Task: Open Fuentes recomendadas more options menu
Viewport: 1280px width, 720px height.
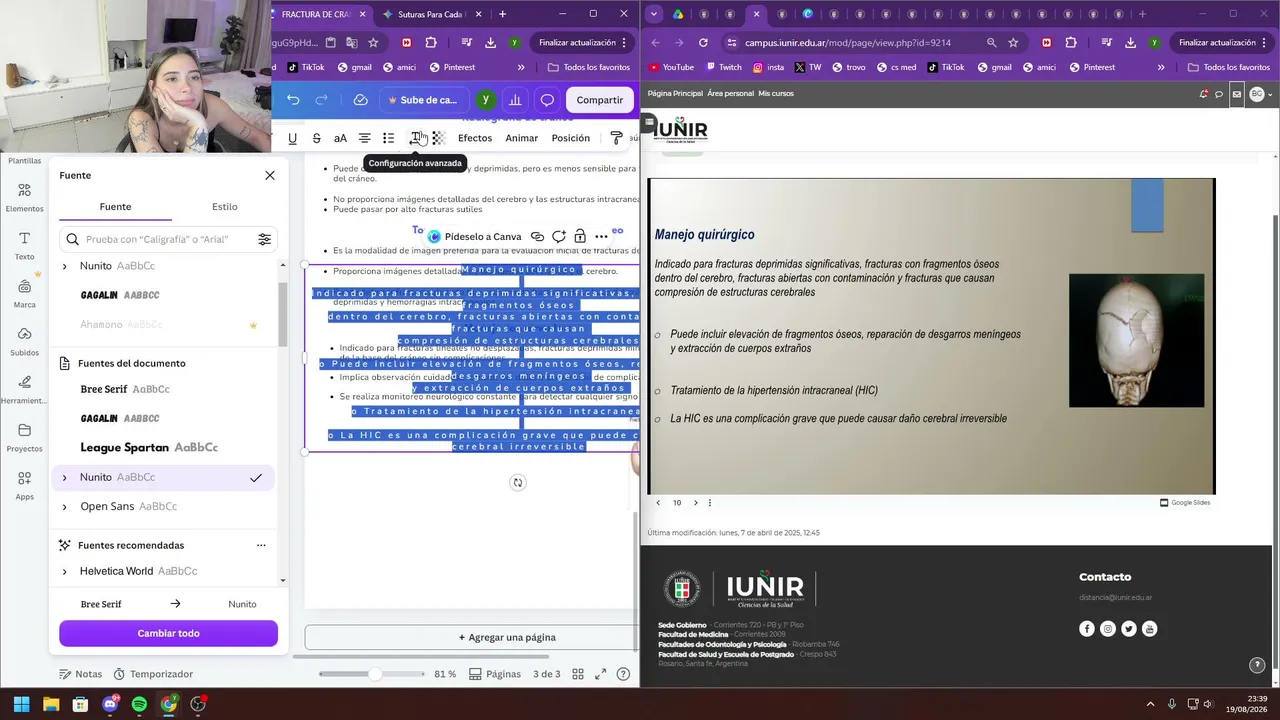Action: point(261,545)
